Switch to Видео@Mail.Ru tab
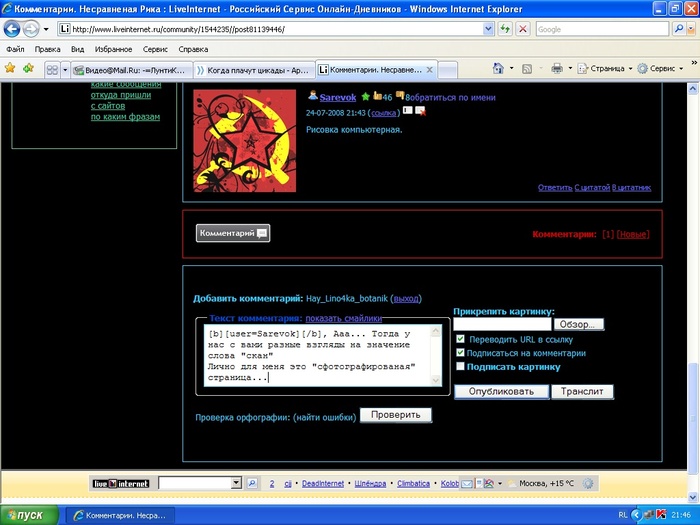This screenshot has height=525, width=700. tap(132, 70)
